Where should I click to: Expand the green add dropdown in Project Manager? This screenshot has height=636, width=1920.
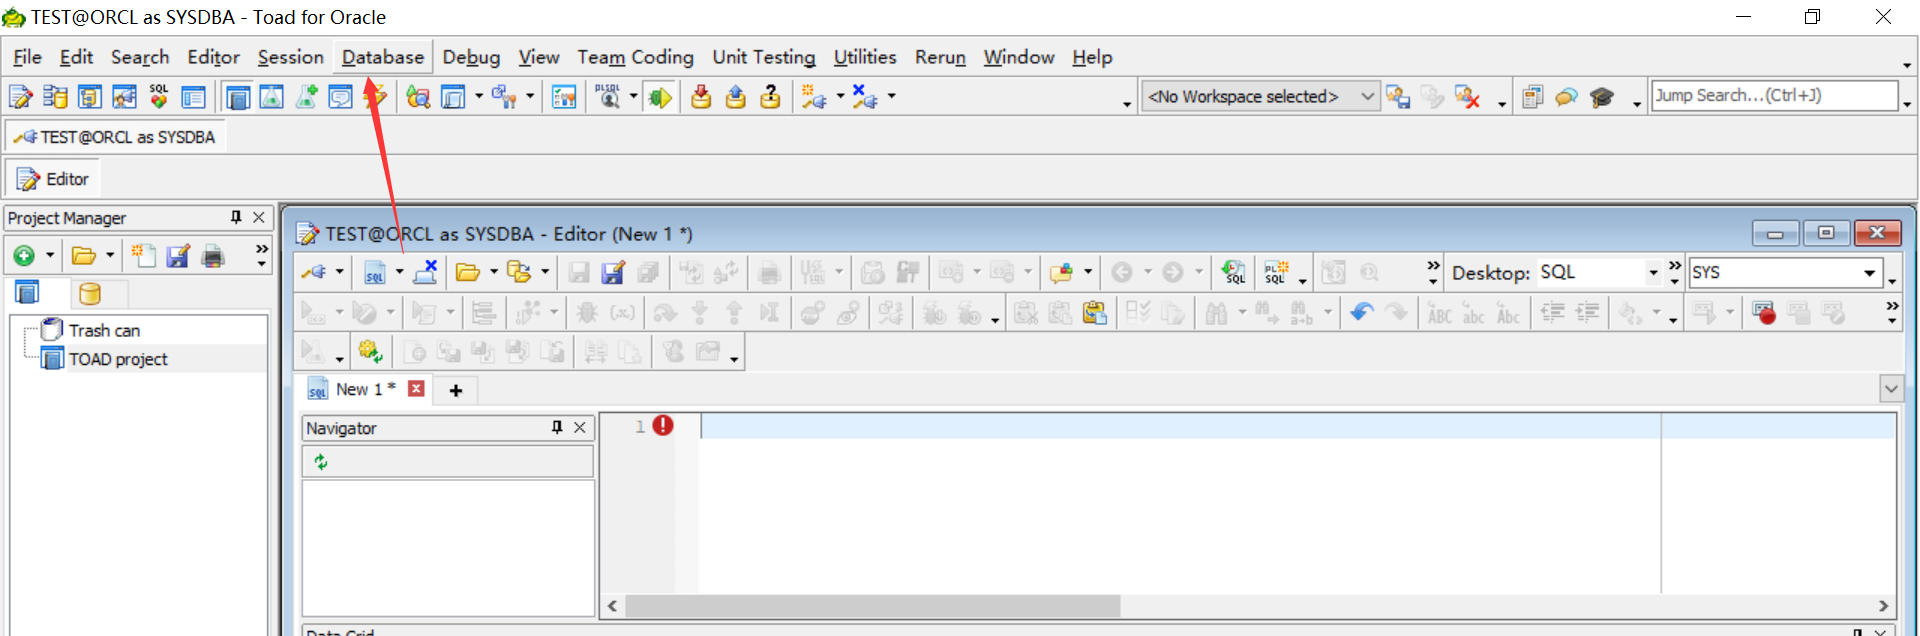50,256
